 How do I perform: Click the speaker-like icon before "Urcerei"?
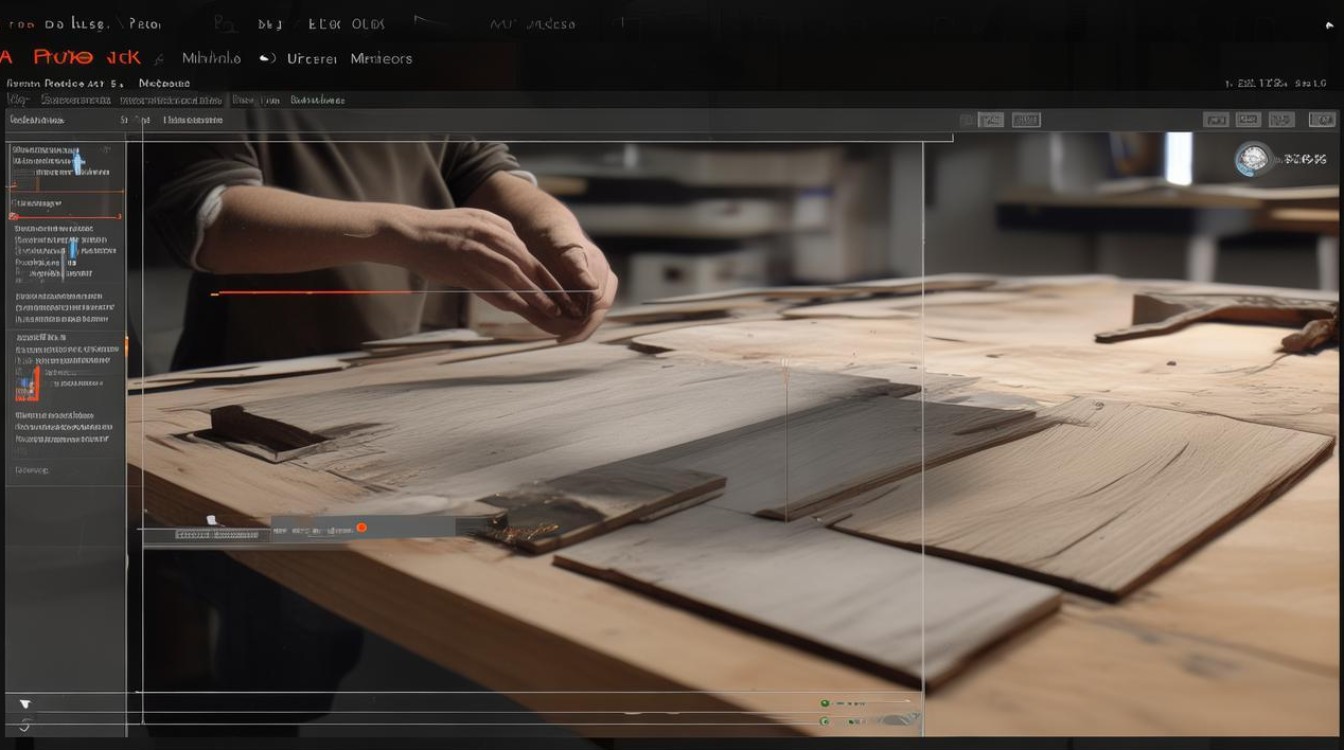[x=267, y=59]
